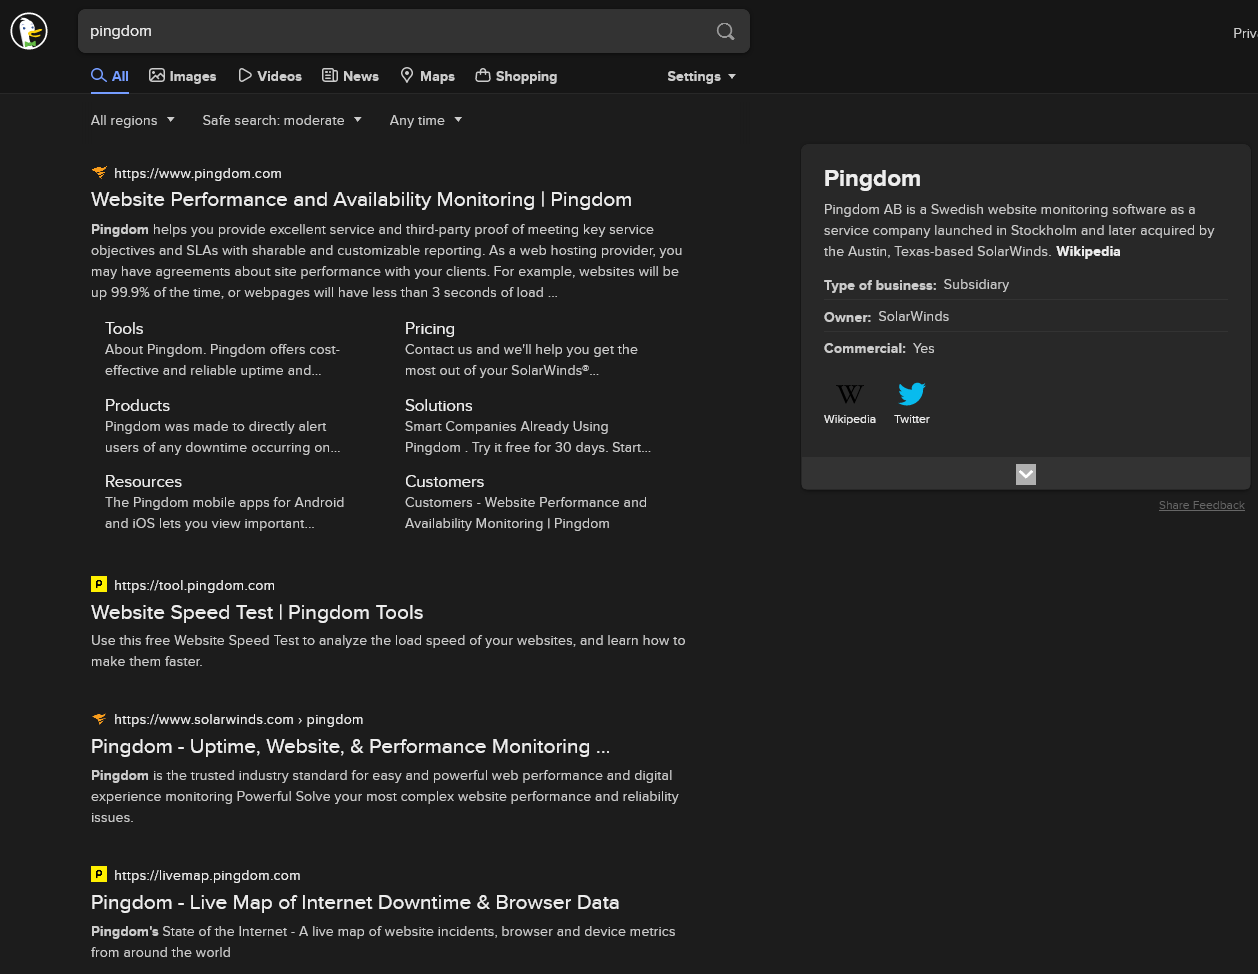This screenshot has height=974, width=1258.
Task: Switch to the All results tab
Action: 110,76
